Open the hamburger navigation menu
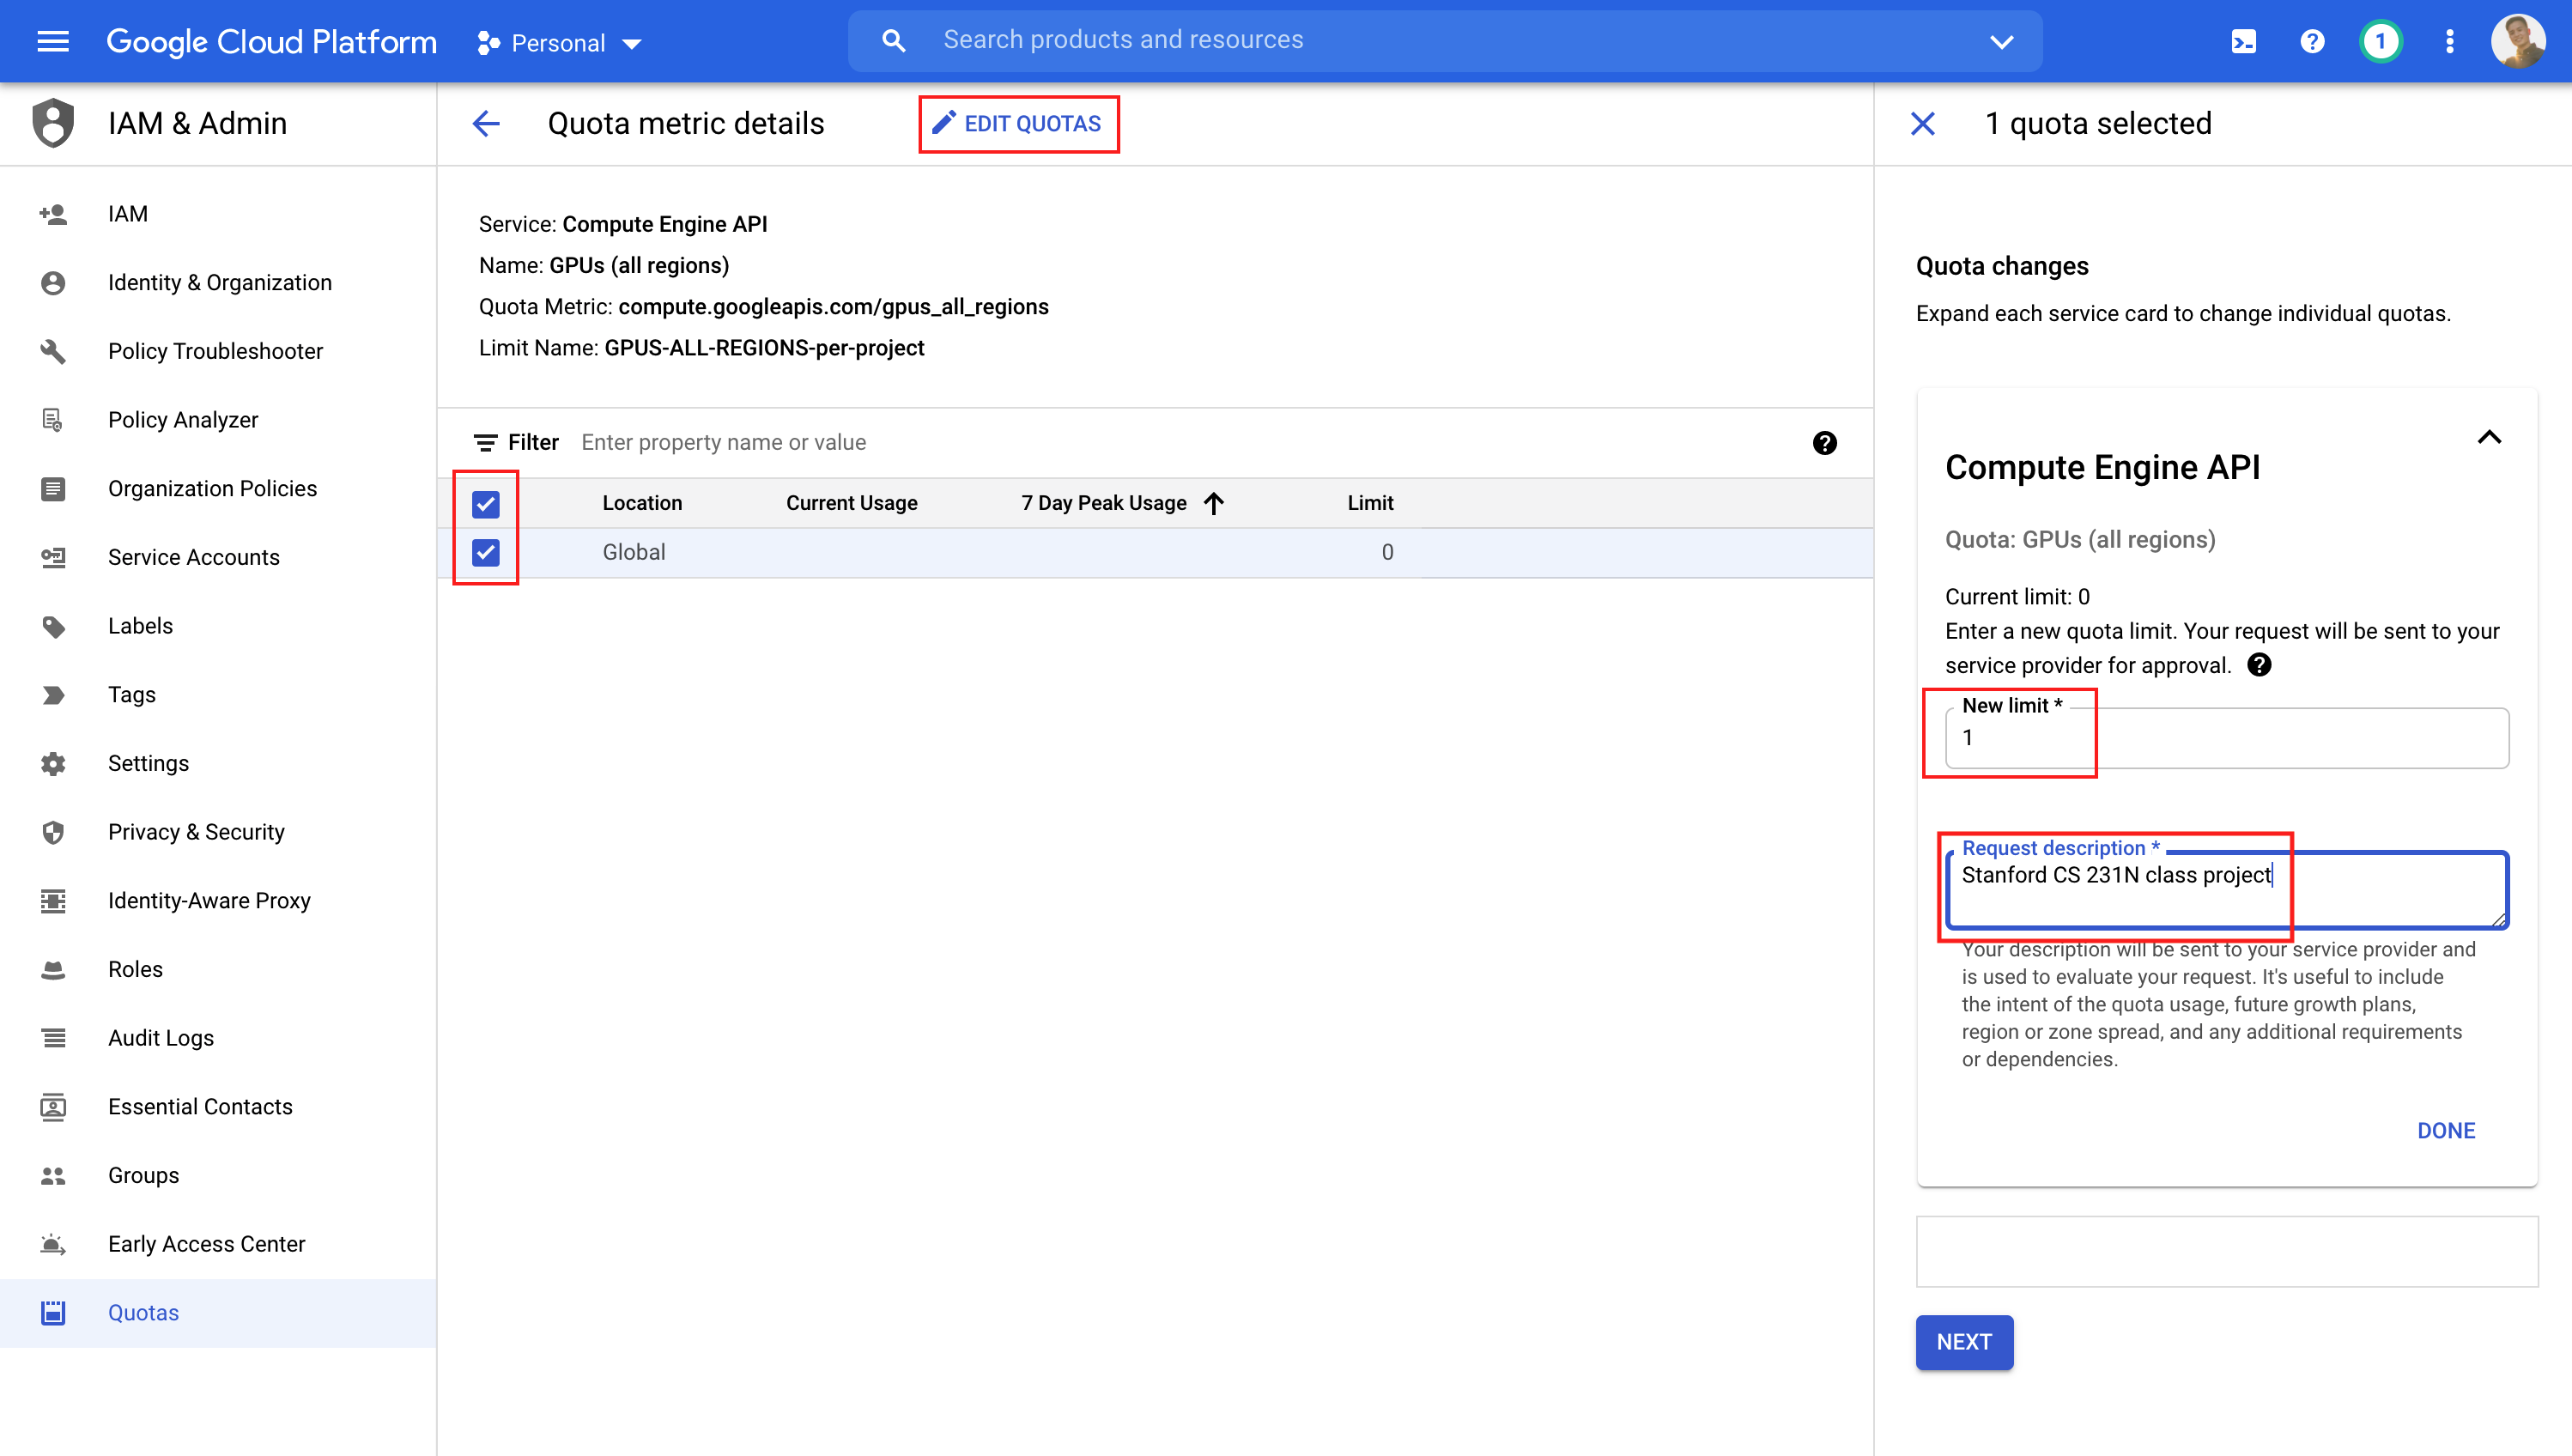The image size is (2572, 1456). click(53, 41)
